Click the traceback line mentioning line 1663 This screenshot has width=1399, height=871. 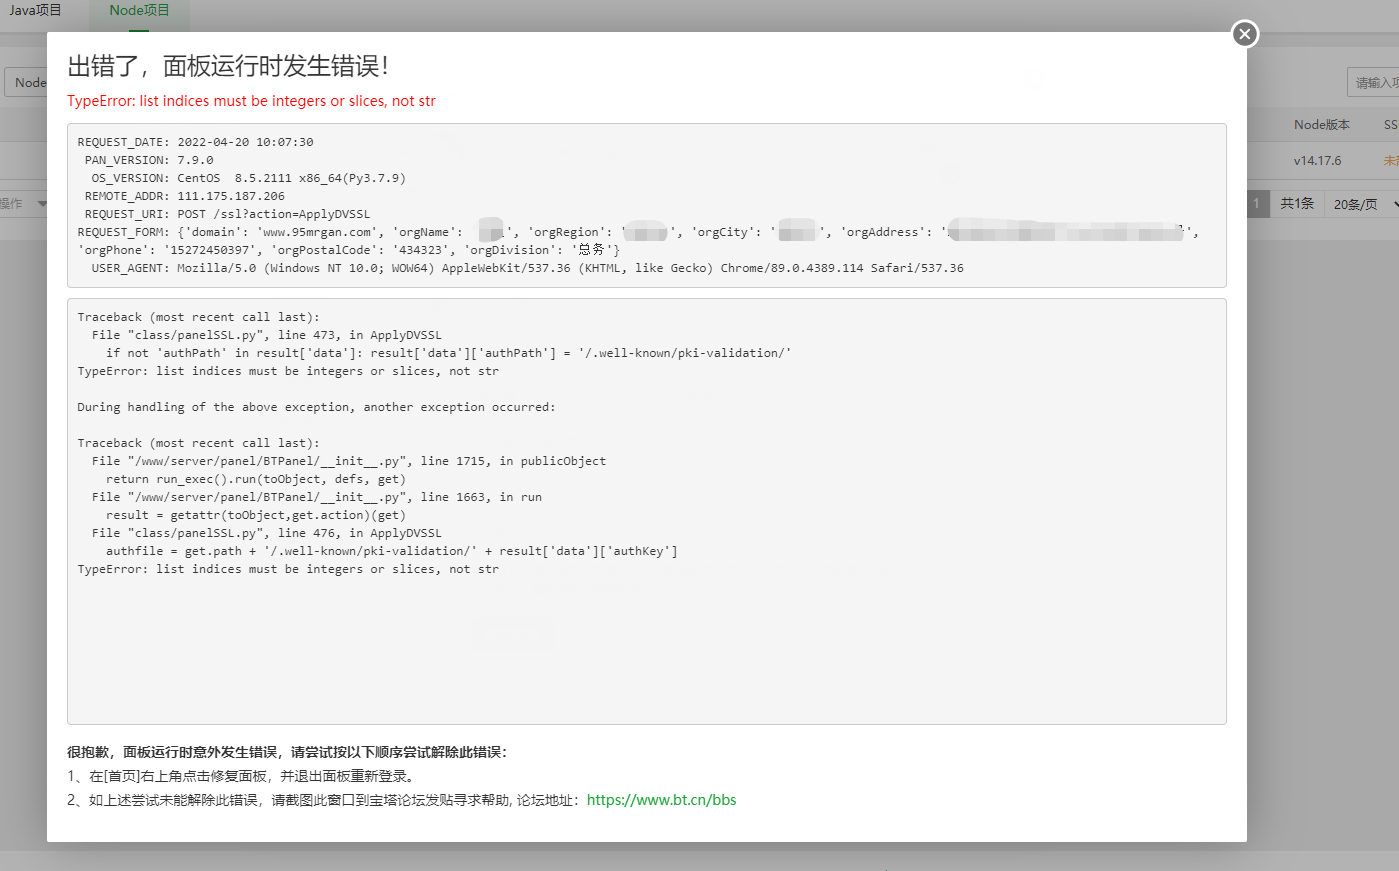tap(316, 497)
